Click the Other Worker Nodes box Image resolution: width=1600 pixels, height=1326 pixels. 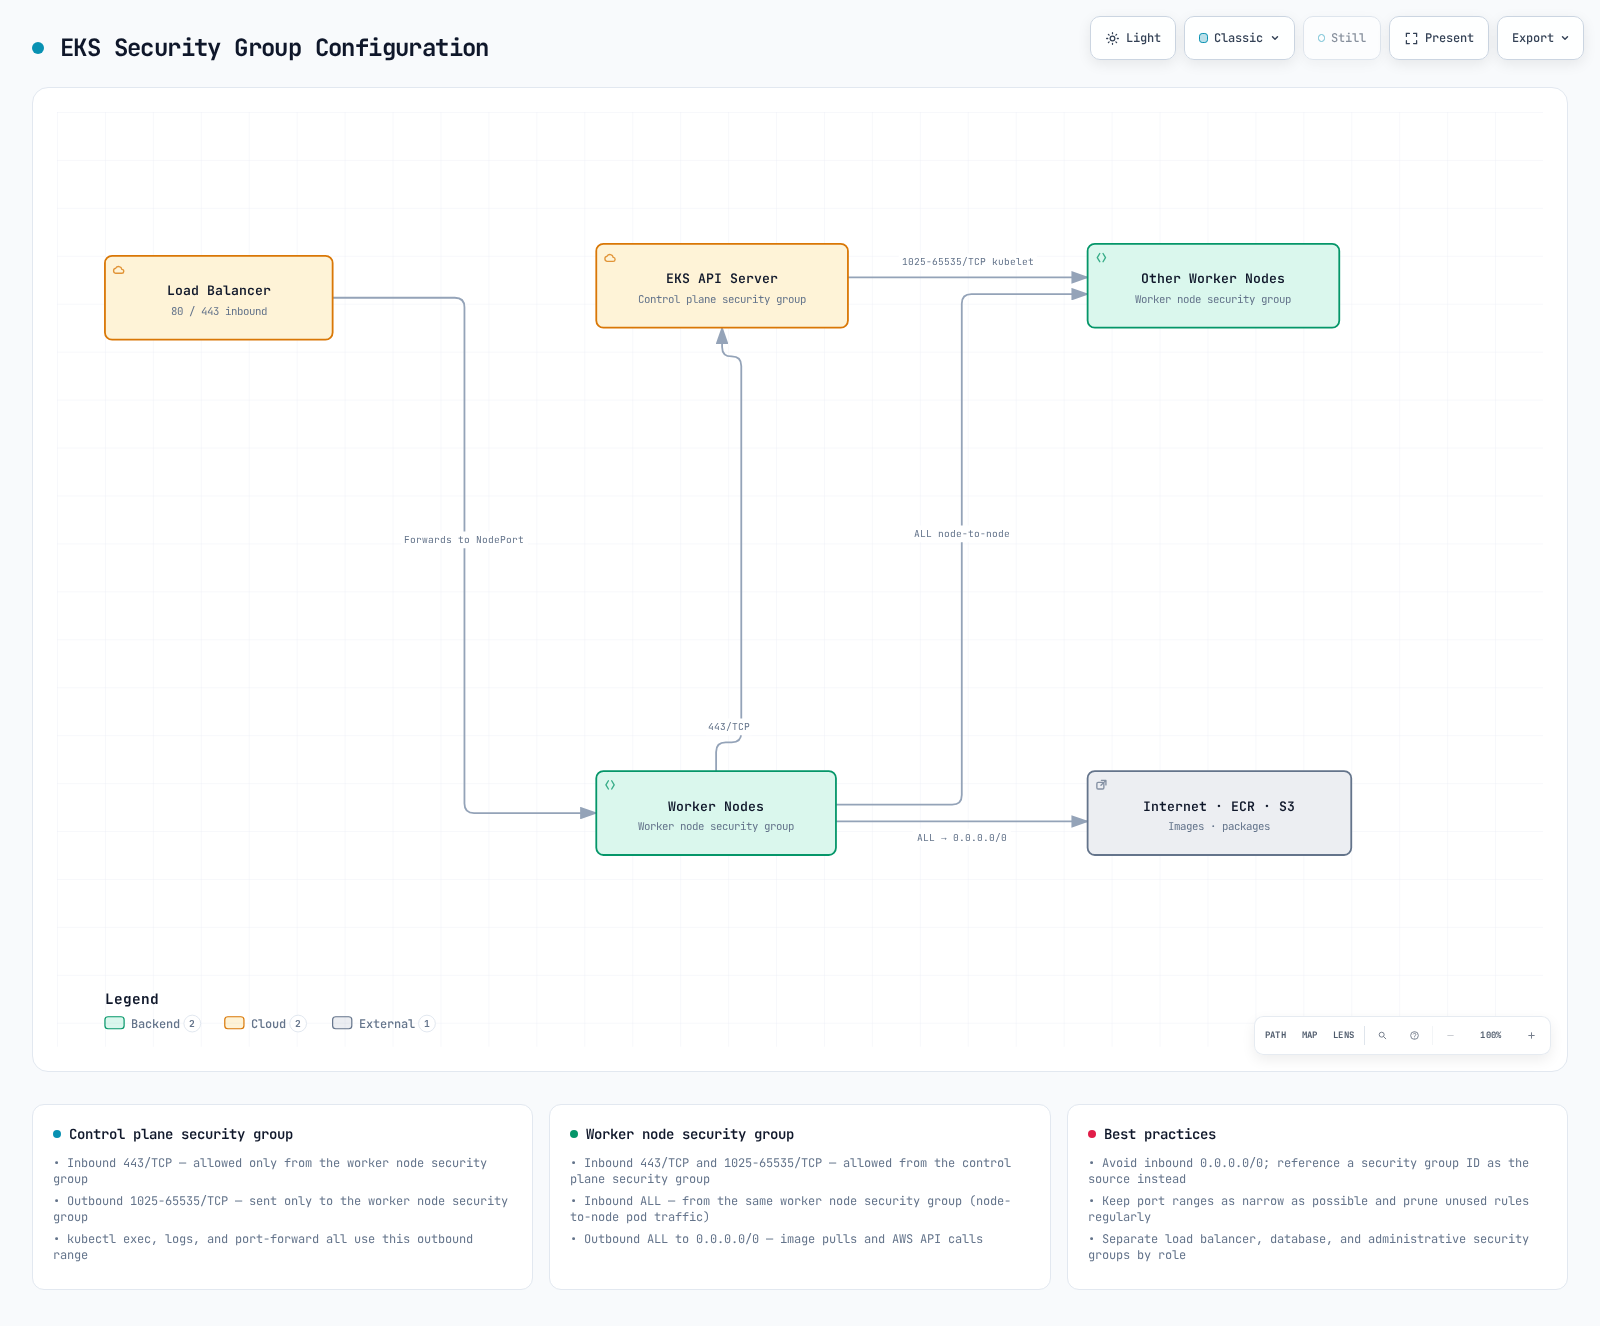pyautogui.click(x=1213, y=286)
